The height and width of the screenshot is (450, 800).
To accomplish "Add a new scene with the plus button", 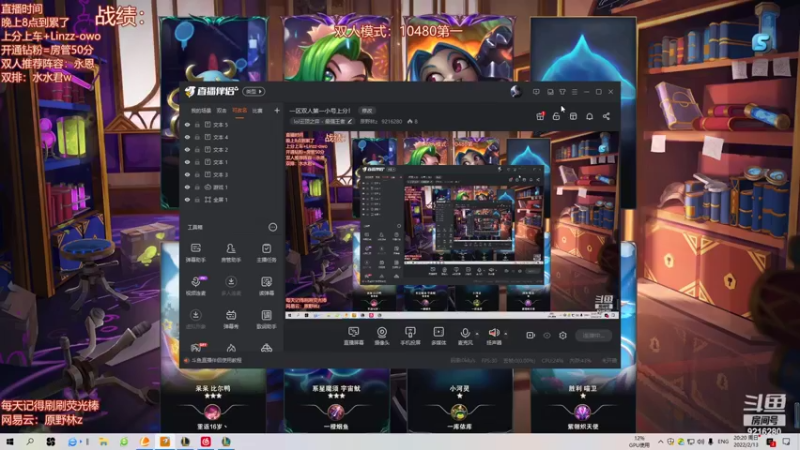I will pyautogui.click(x=277, y=110).
